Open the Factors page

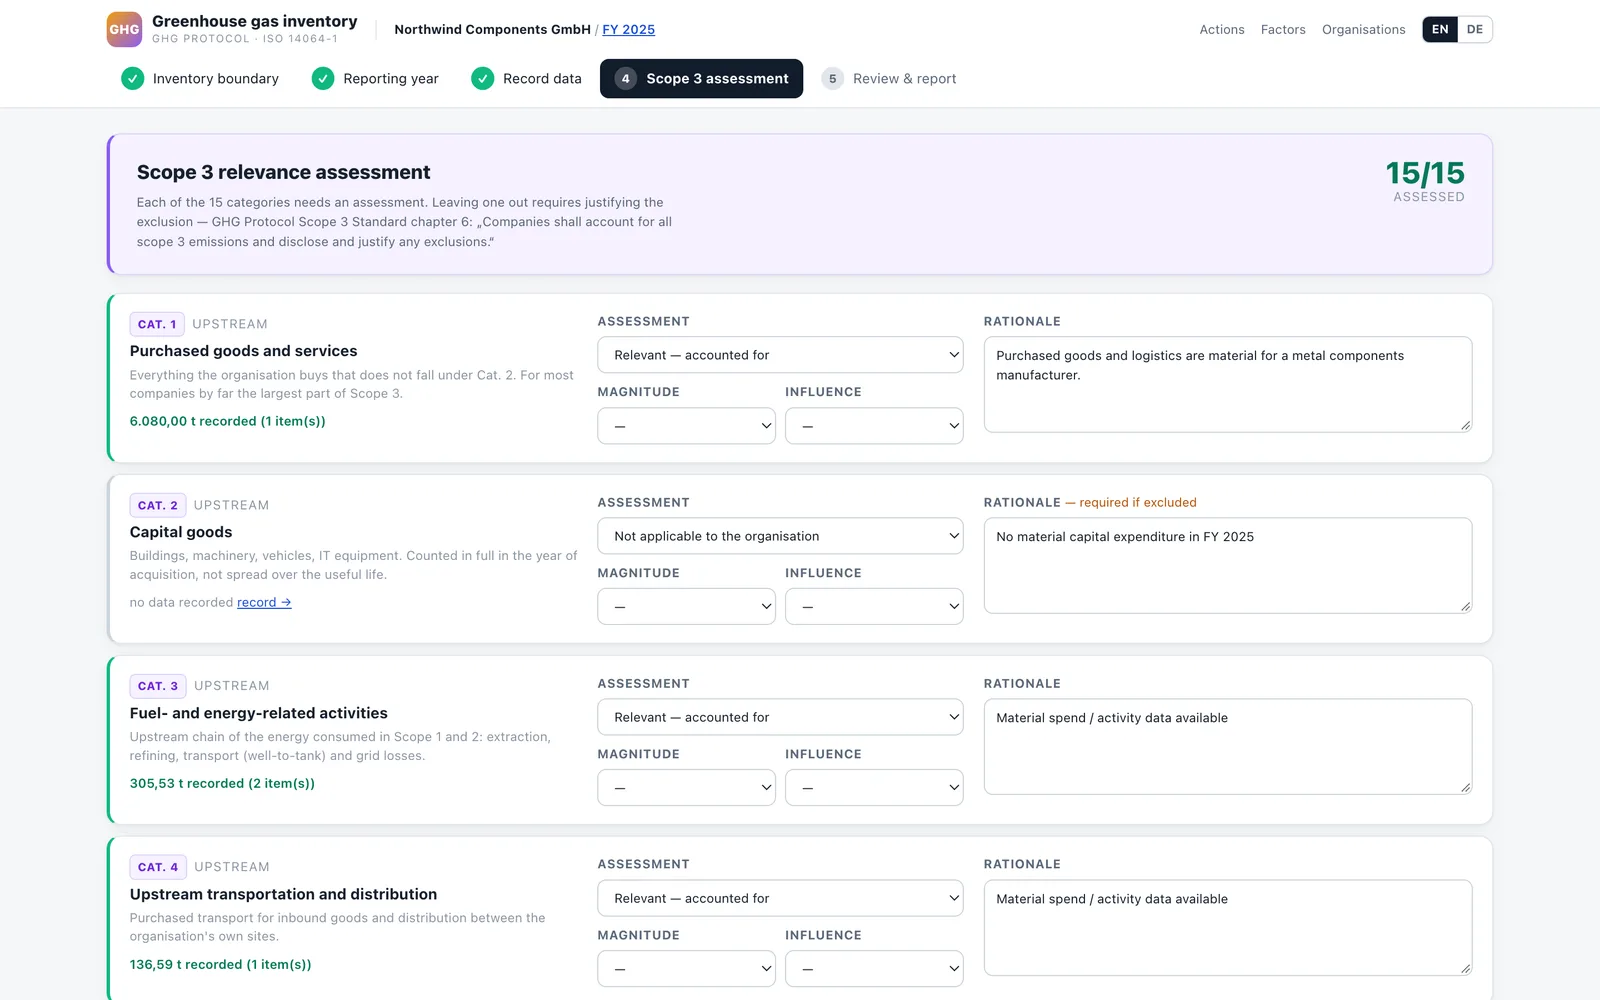(1283, 29)
